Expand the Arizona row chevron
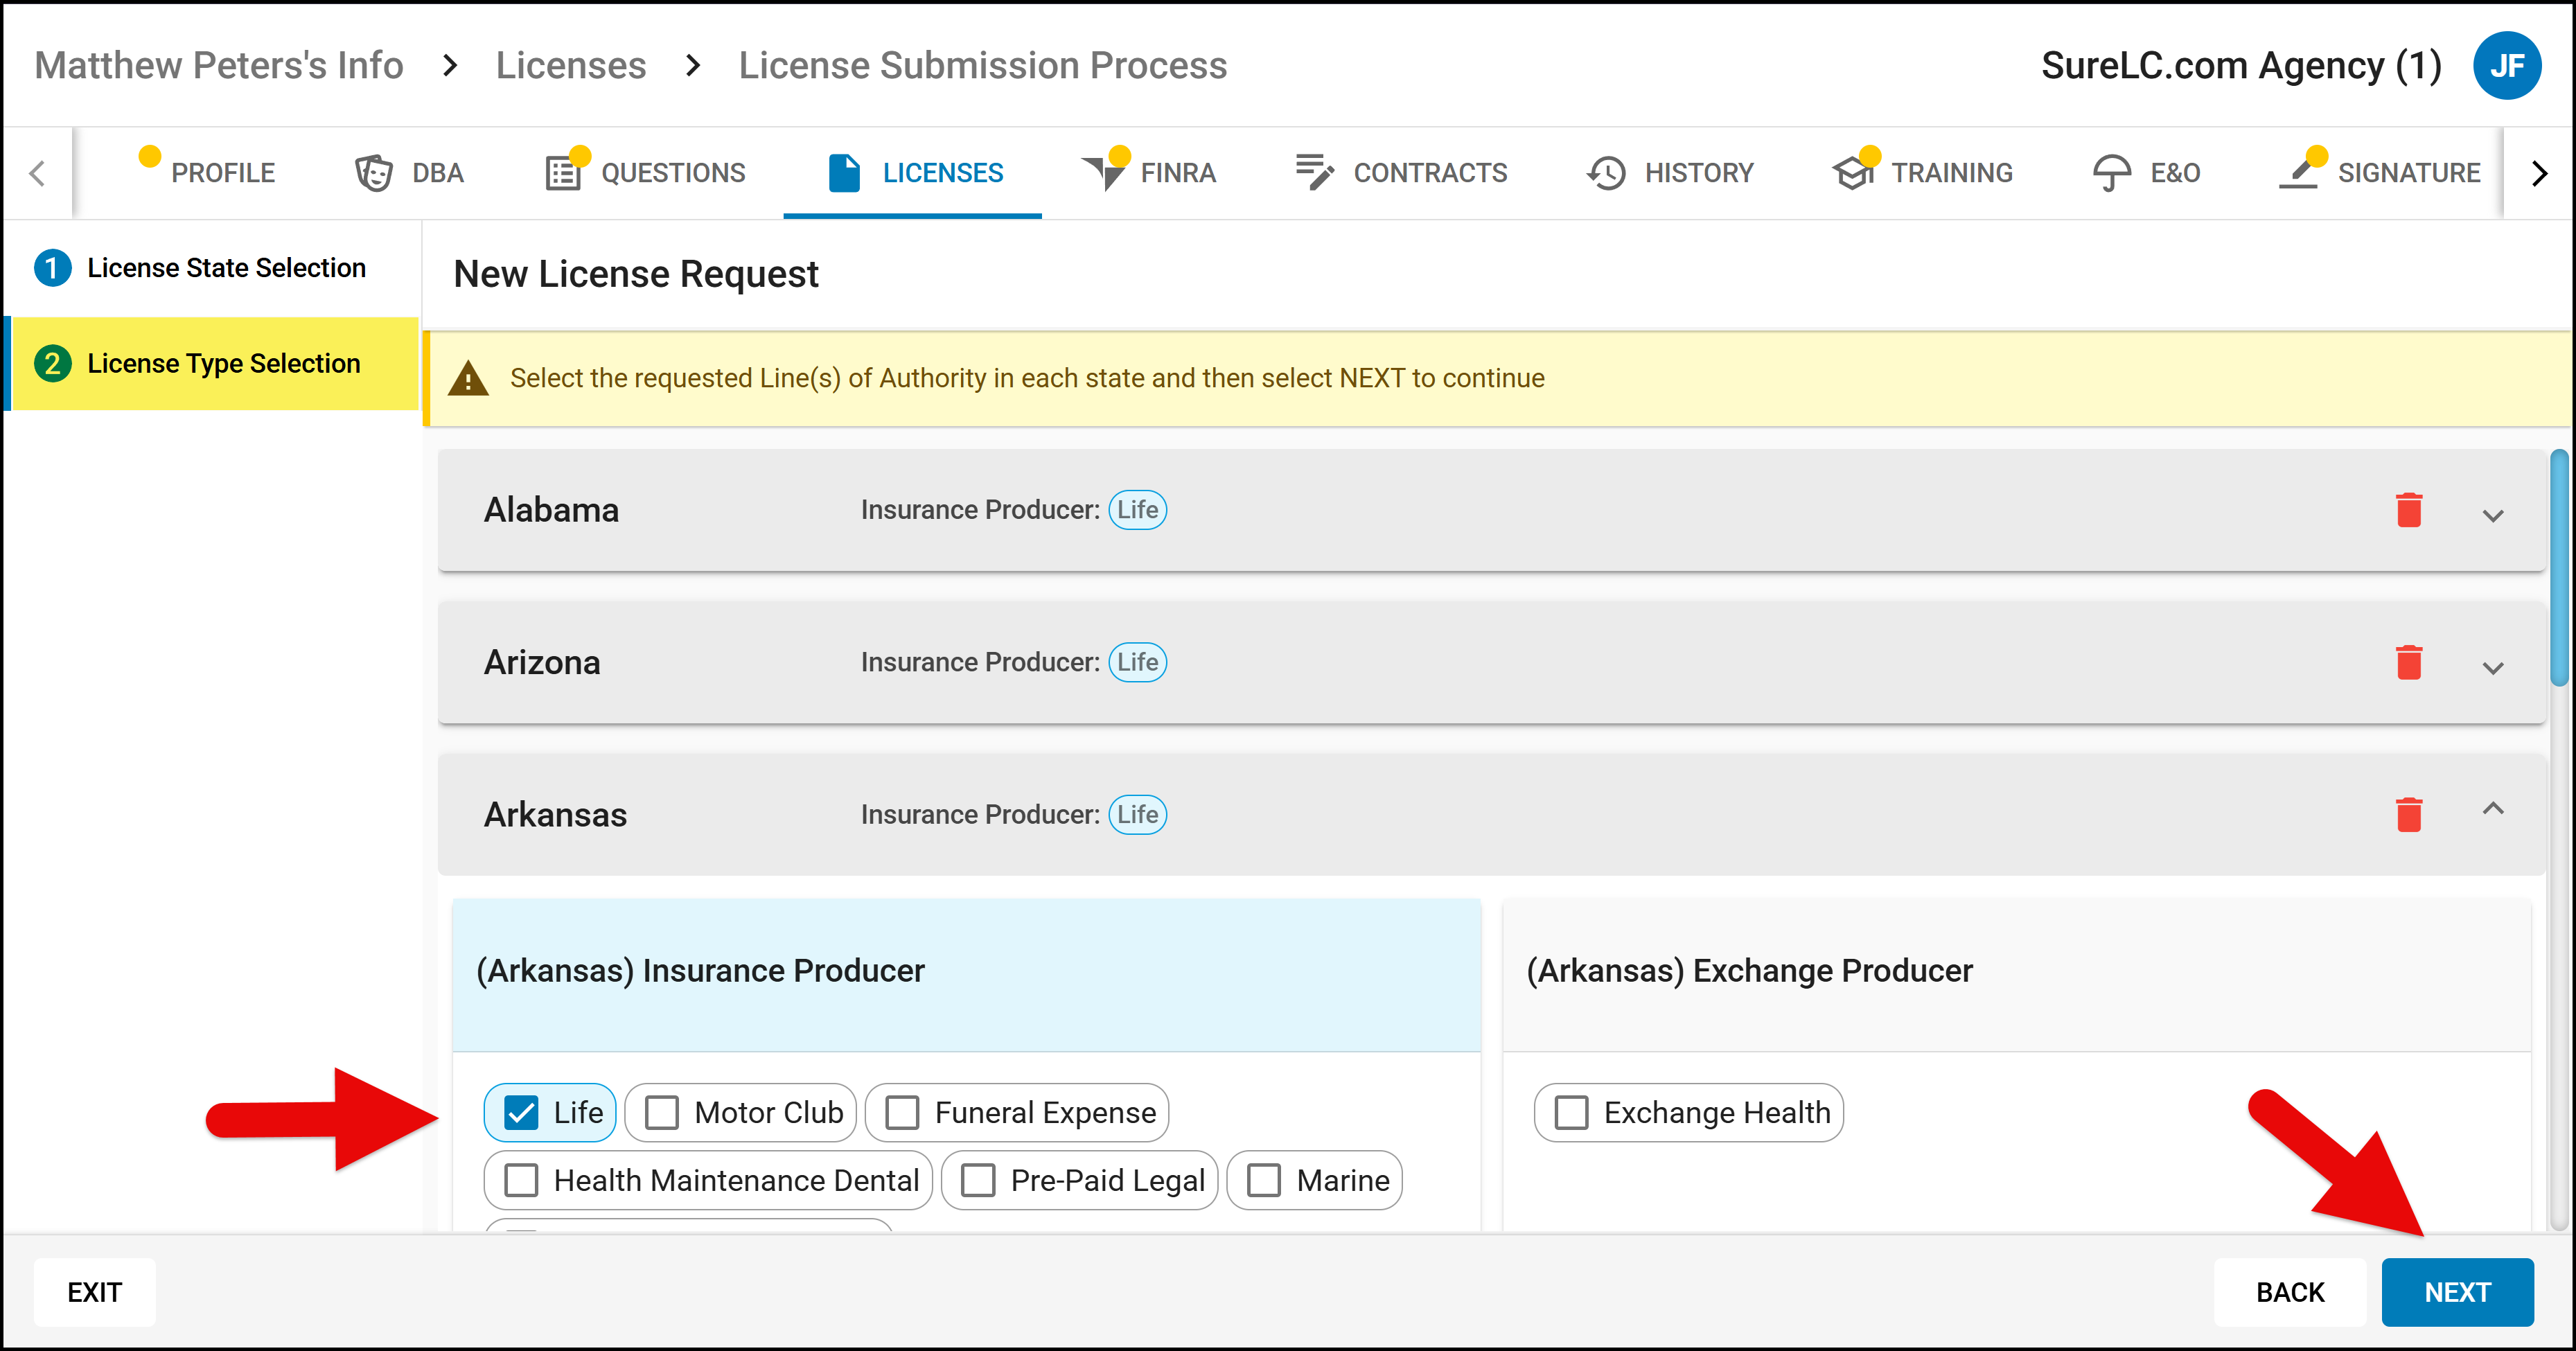 [x=2493, y=668]
